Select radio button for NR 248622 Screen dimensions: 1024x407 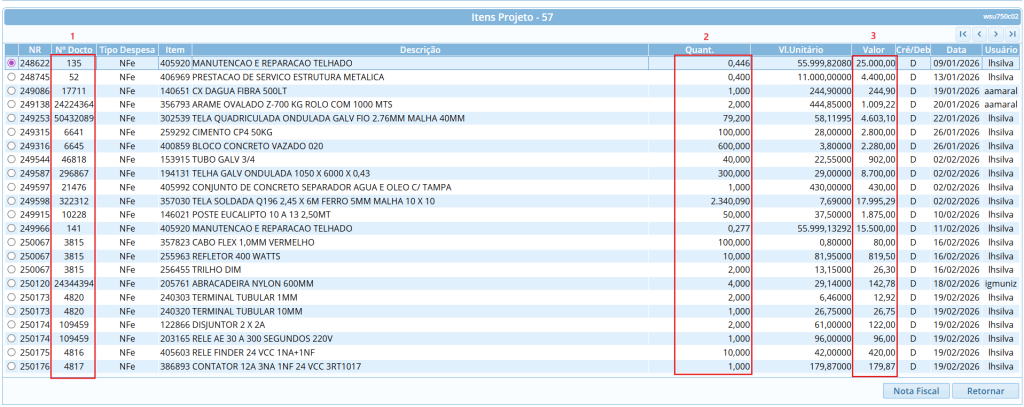tap(11, 63)
